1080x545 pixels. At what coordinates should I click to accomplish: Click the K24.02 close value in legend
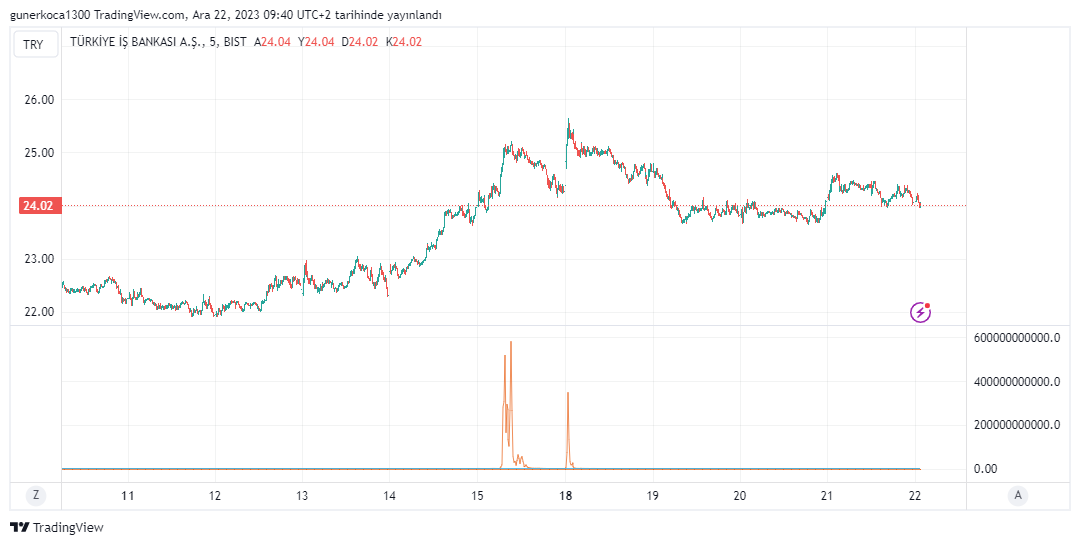tap(404, 42)
